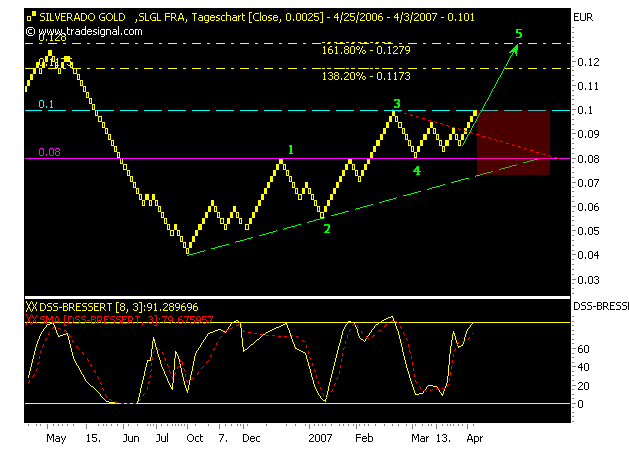Click the 0.05 price axis value
The width and height of the screenshot is (629, 455).
pos(588,231)
